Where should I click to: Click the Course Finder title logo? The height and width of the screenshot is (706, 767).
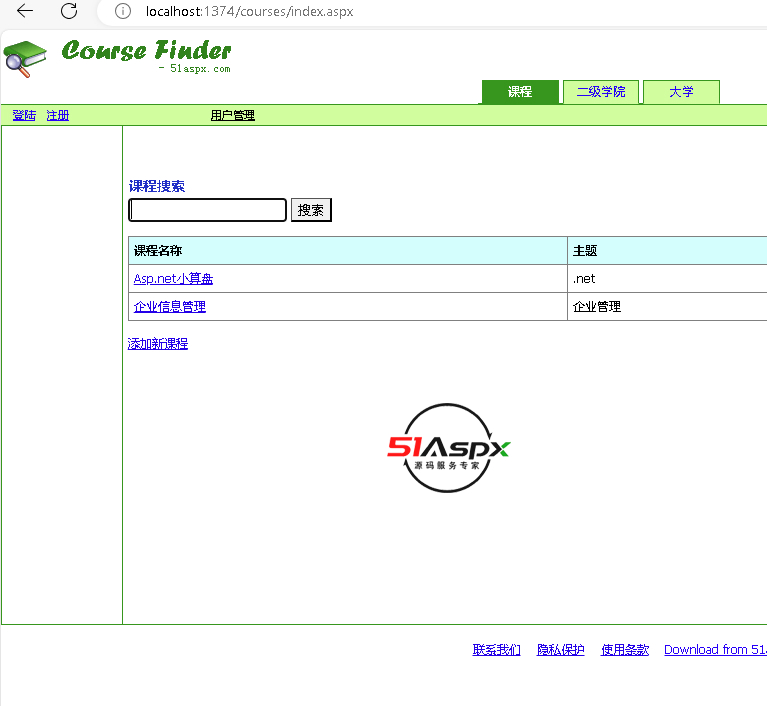[x=146, y=51]
